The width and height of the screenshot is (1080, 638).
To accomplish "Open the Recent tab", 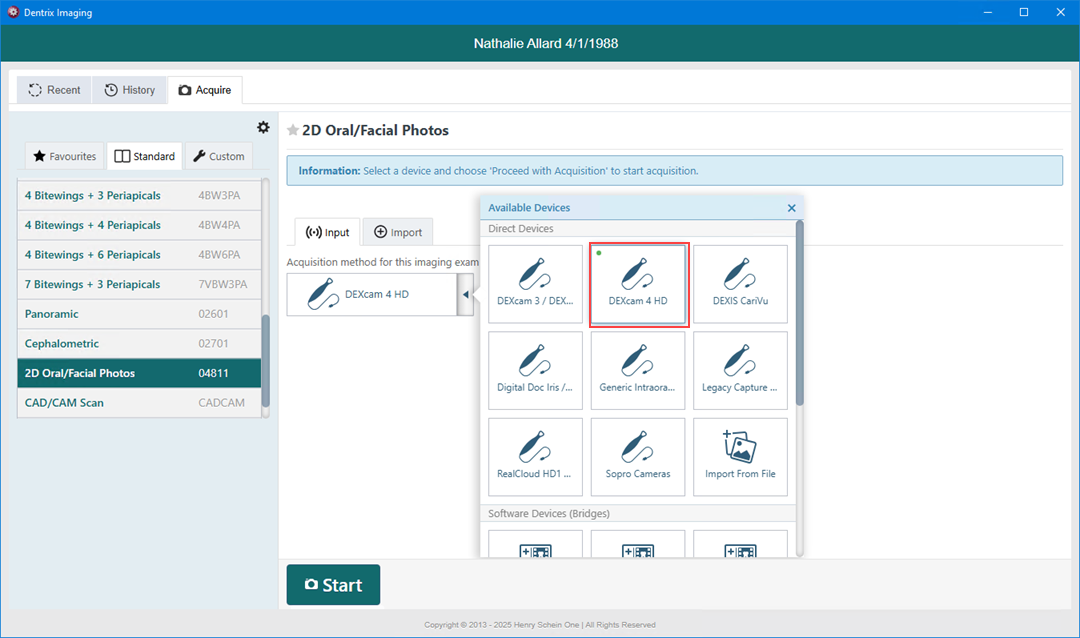I will tap(54, 90).
